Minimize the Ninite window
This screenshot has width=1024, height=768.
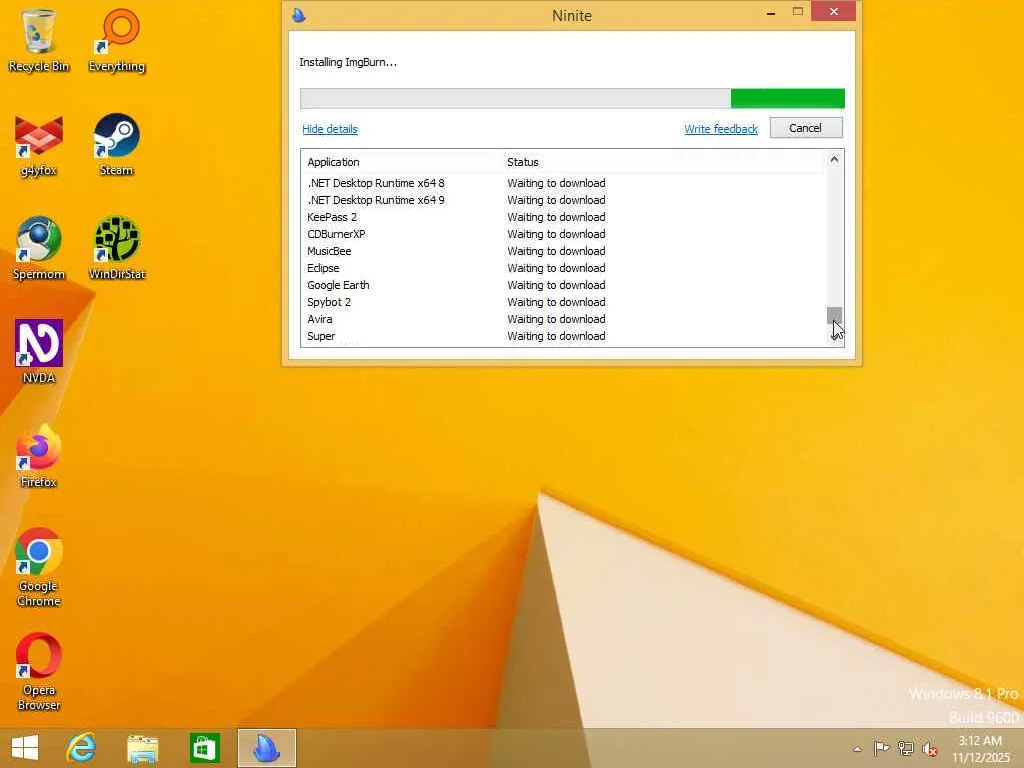coord(771,12)
